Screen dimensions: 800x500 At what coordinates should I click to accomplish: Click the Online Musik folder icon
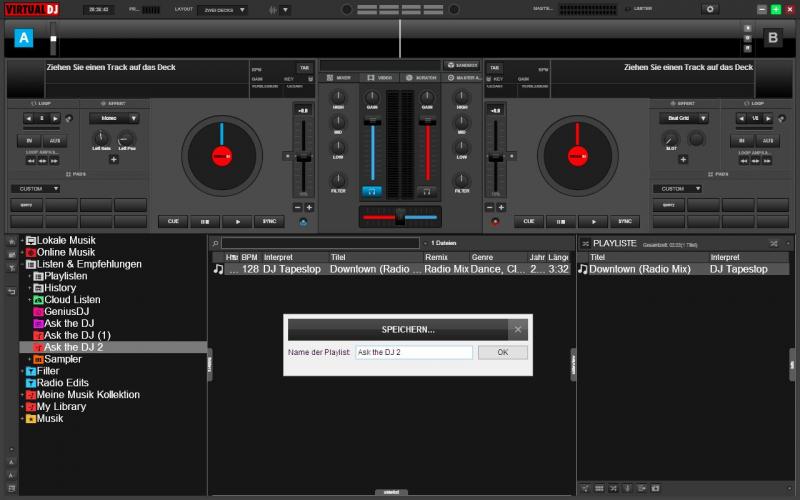[31, 252]
